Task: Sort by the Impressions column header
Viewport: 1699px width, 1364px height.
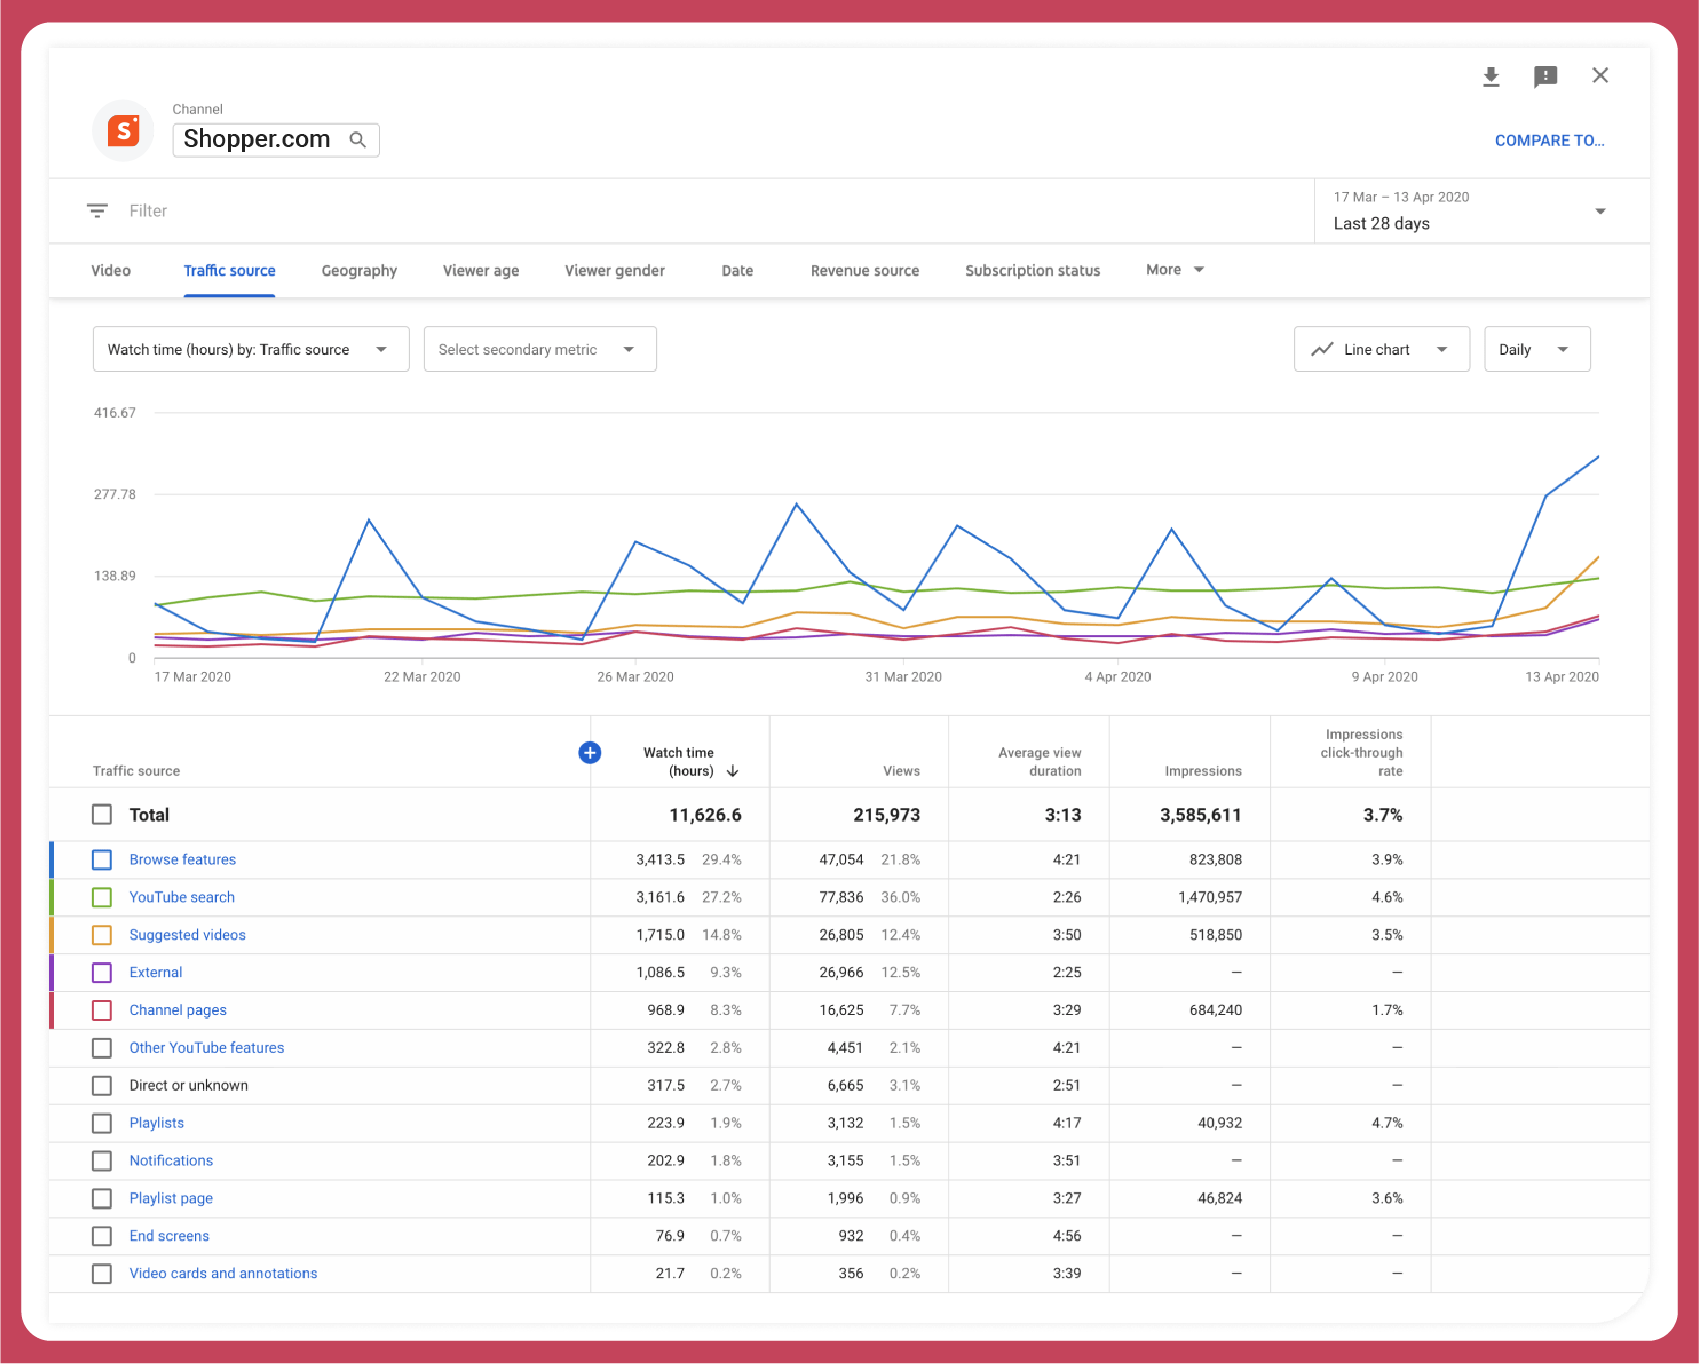Action: [x=1203, y=771]
